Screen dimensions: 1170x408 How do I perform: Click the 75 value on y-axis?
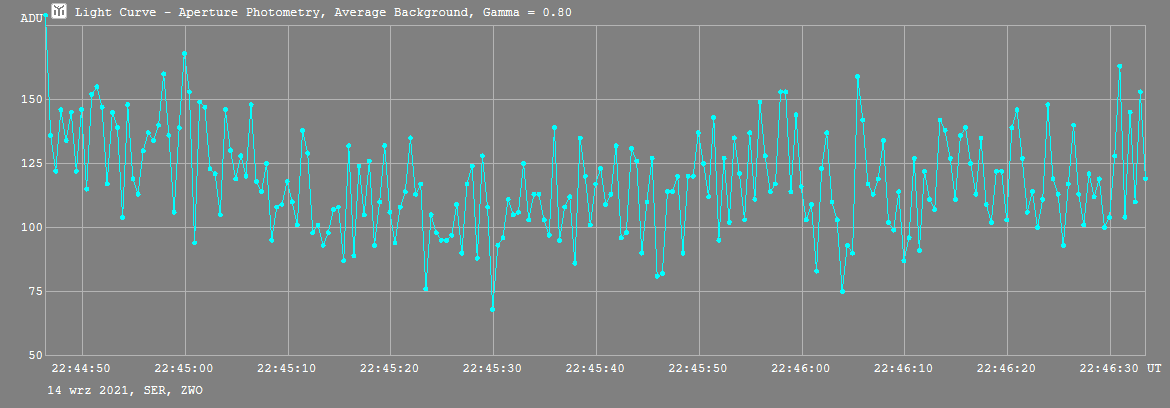coord(34,292)
